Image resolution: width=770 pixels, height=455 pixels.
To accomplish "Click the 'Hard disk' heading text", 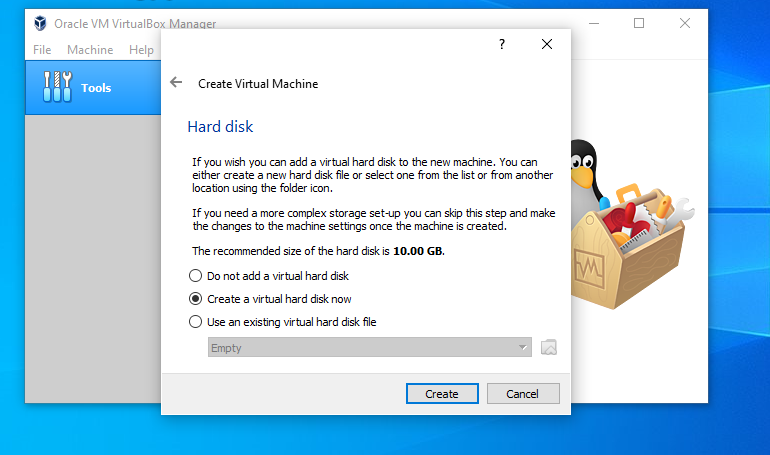I will 220,127.
